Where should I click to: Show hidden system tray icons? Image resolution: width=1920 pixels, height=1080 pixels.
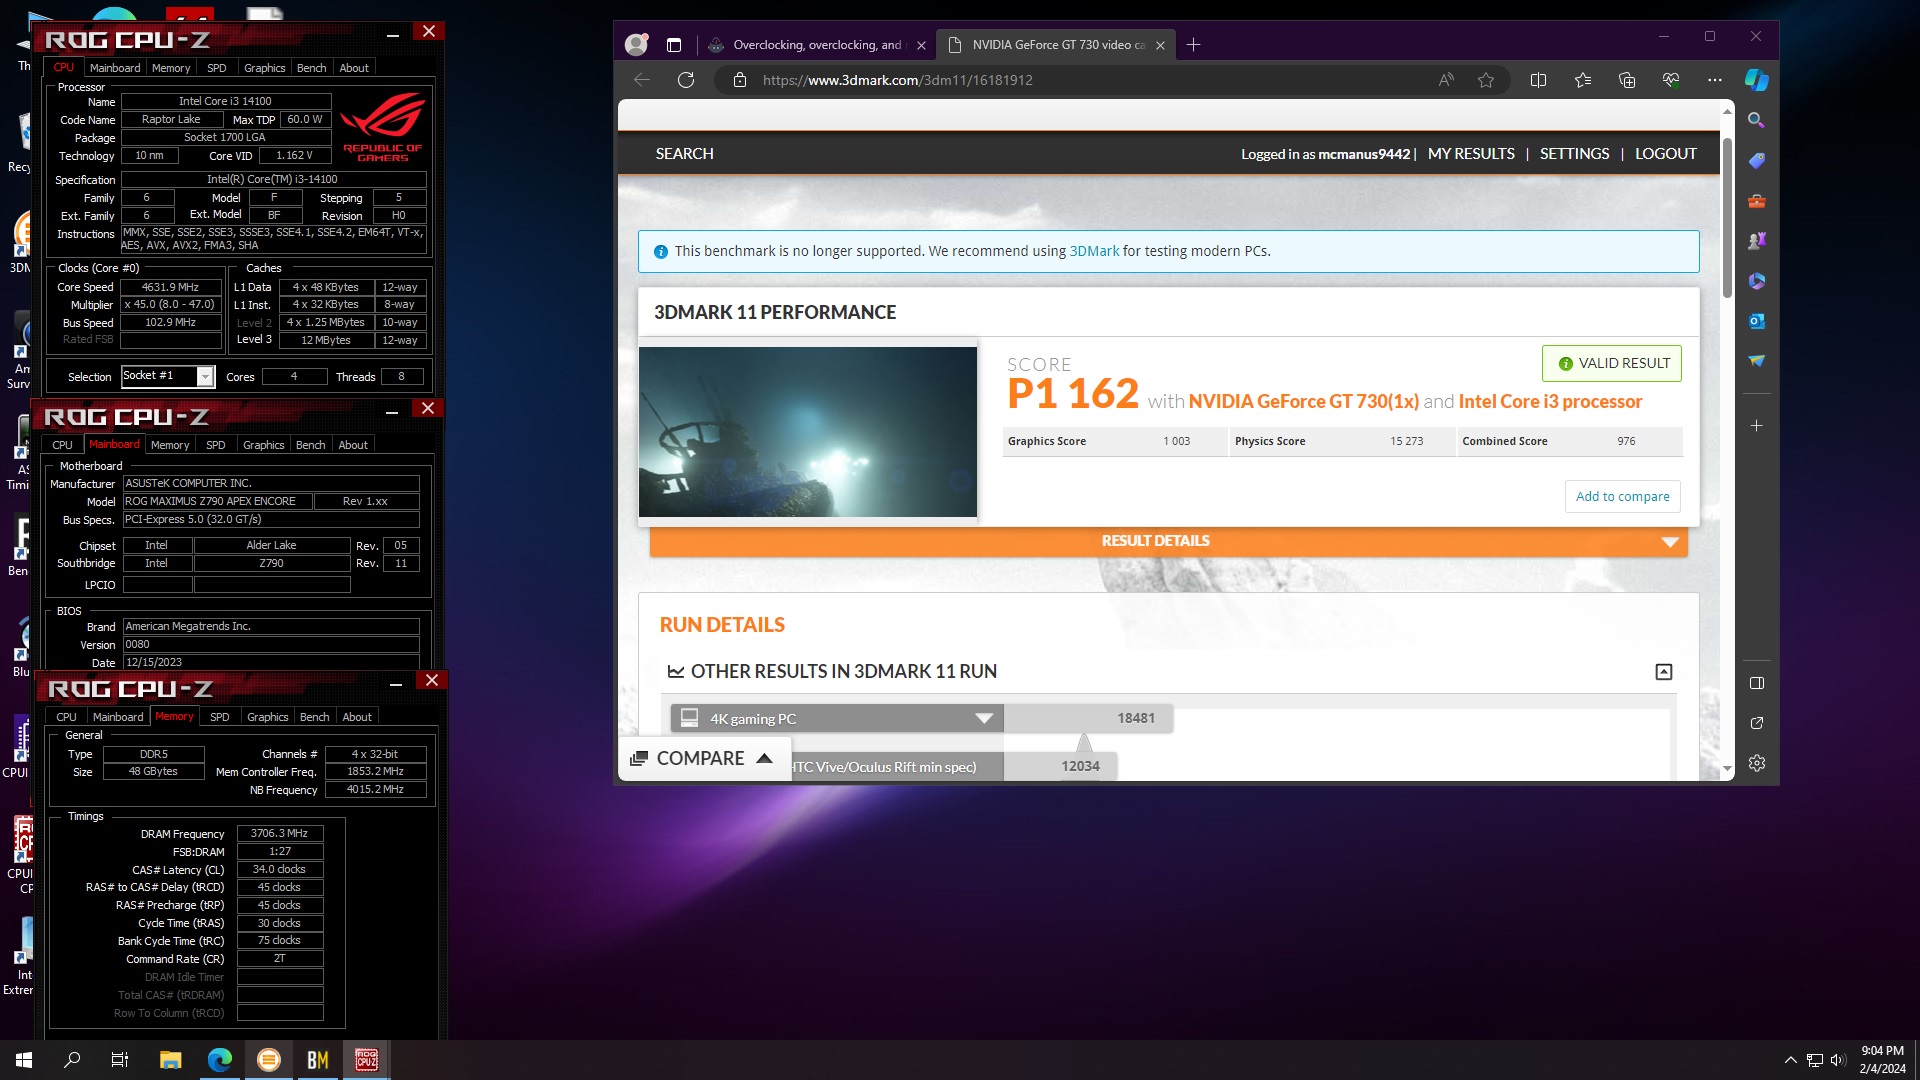tap(1790, 1060)
